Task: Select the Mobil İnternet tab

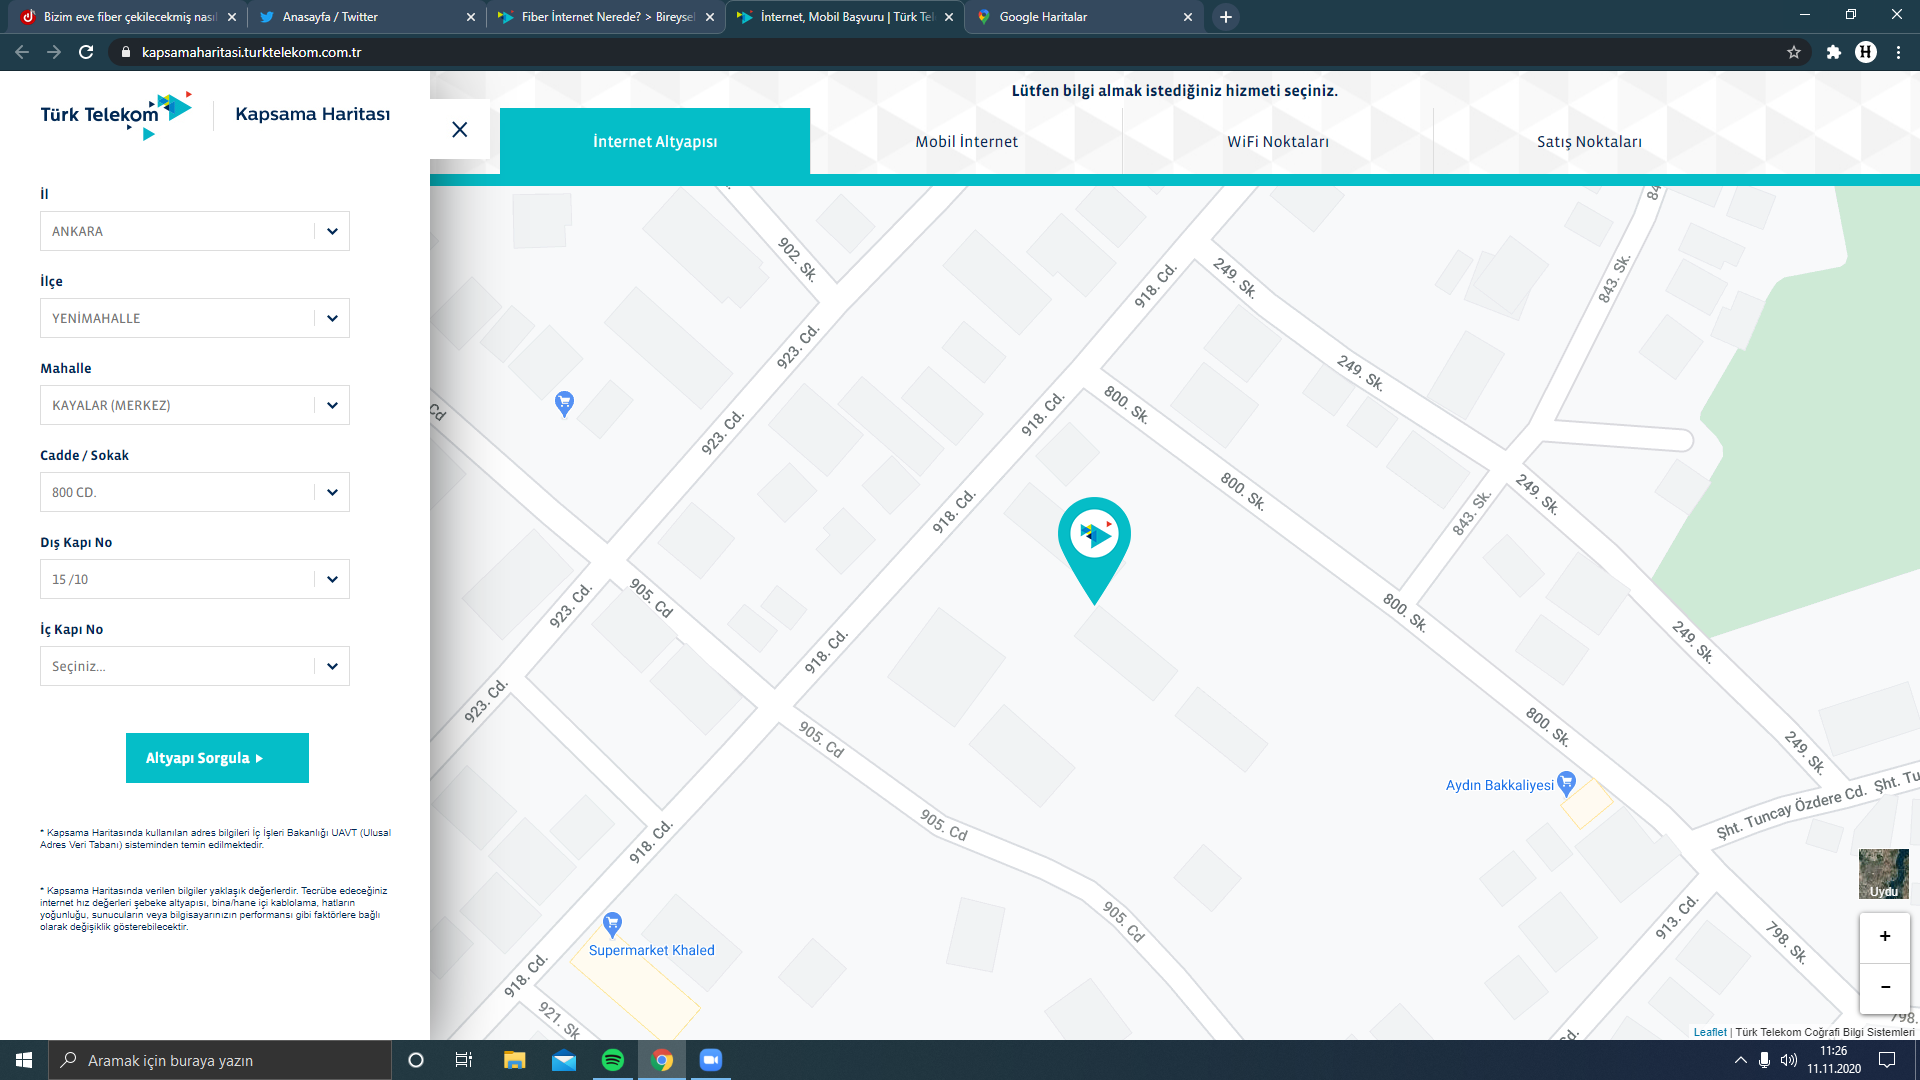Action: (966, 142)
